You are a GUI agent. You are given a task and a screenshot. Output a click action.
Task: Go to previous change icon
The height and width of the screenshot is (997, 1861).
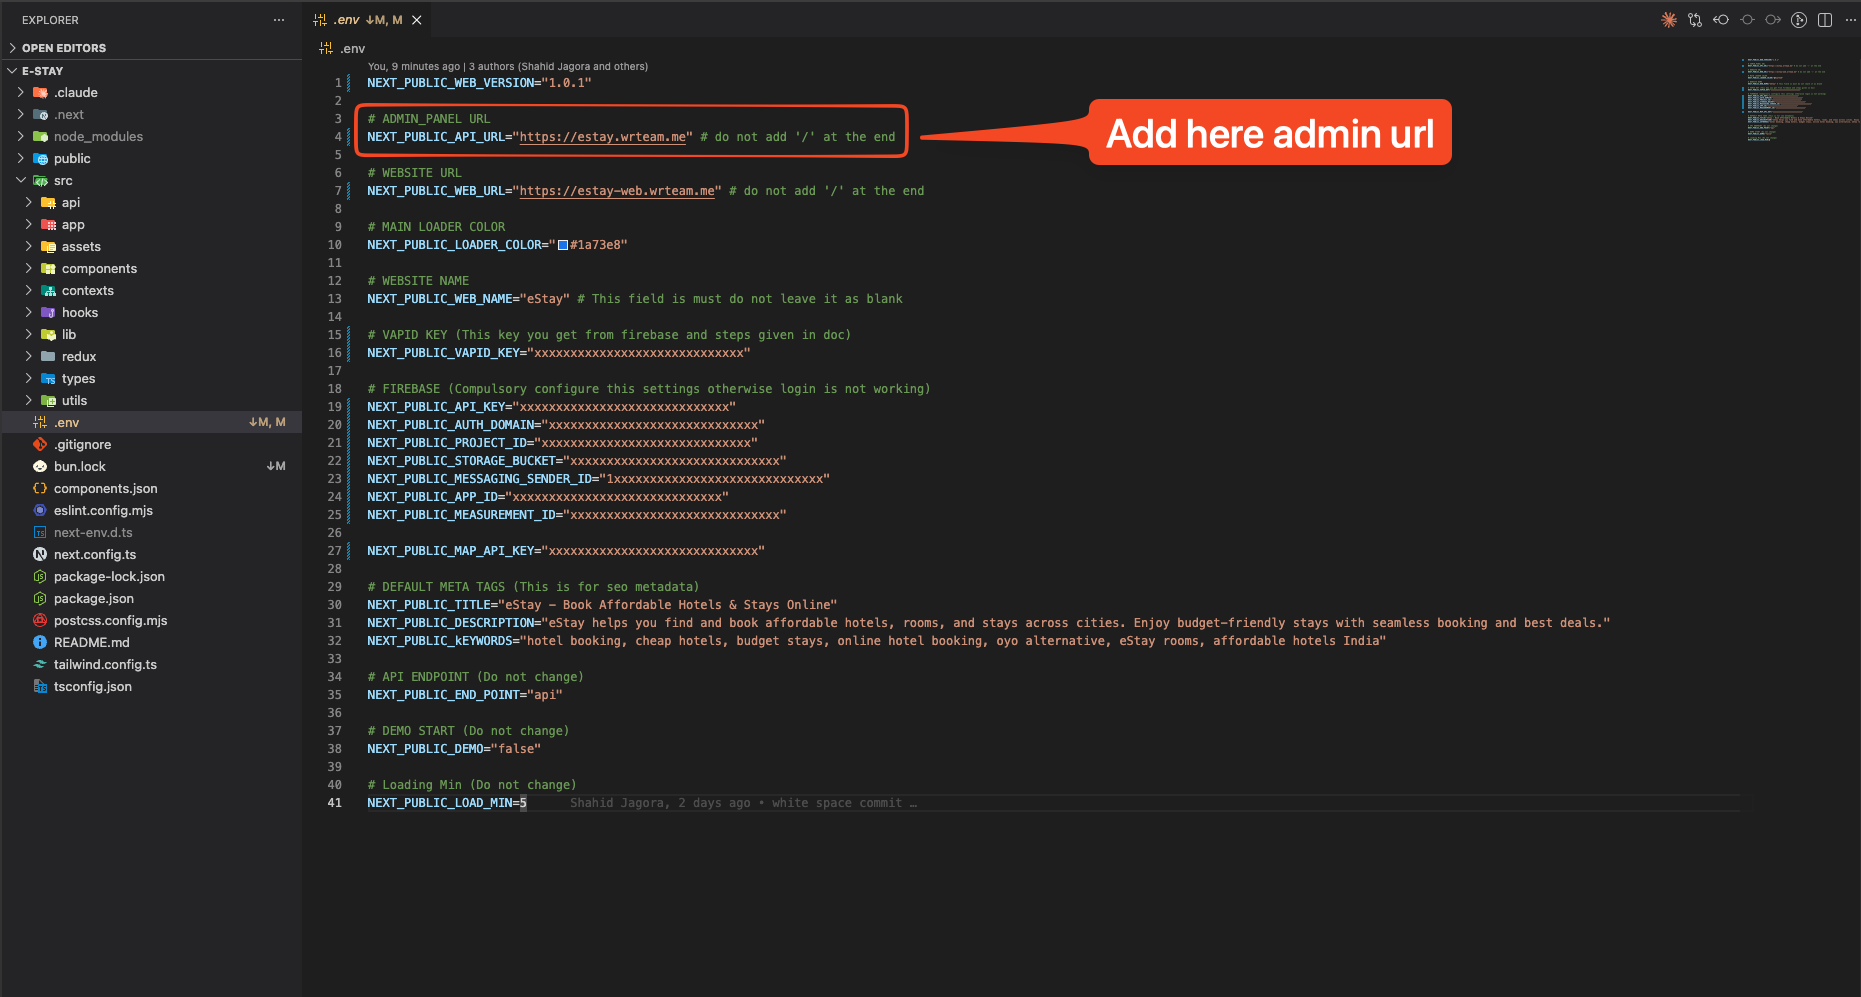point(1721,20)
